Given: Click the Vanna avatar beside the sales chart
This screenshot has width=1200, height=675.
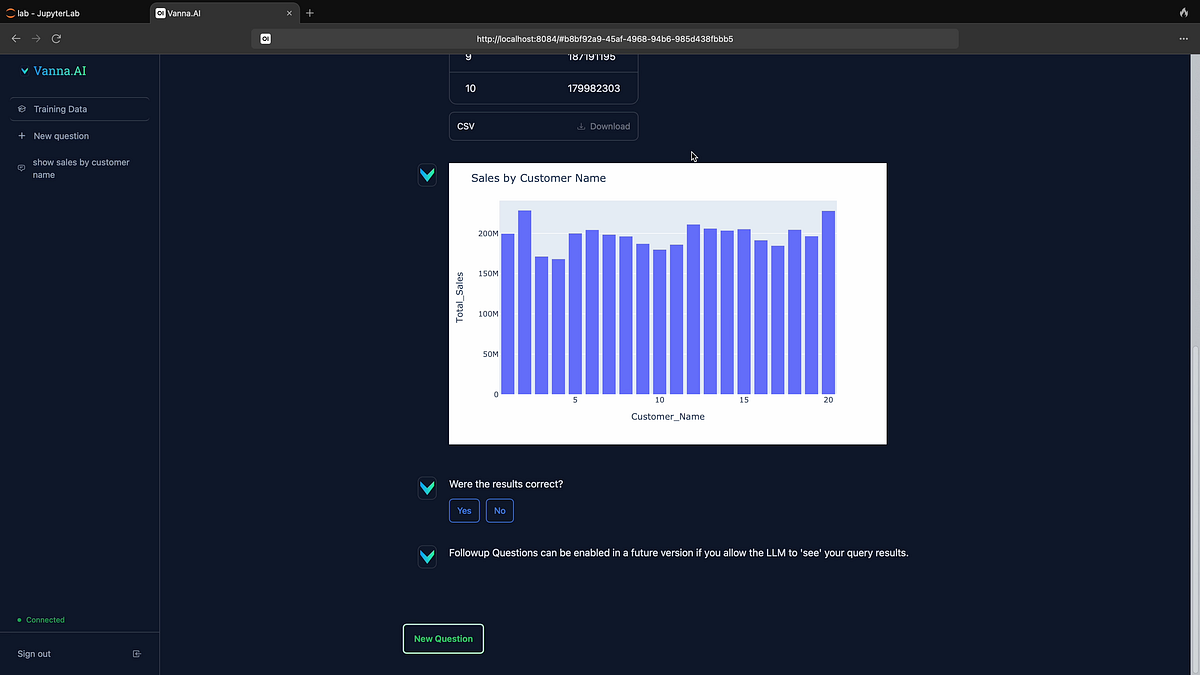Looking at the screenshot, I should point(427,174).
